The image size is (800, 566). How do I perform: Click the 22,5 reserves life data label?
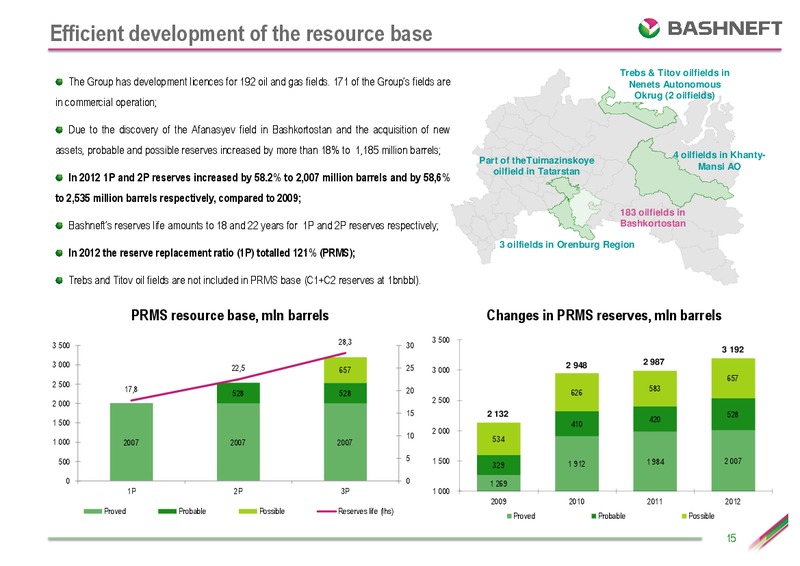pos(238,368)
